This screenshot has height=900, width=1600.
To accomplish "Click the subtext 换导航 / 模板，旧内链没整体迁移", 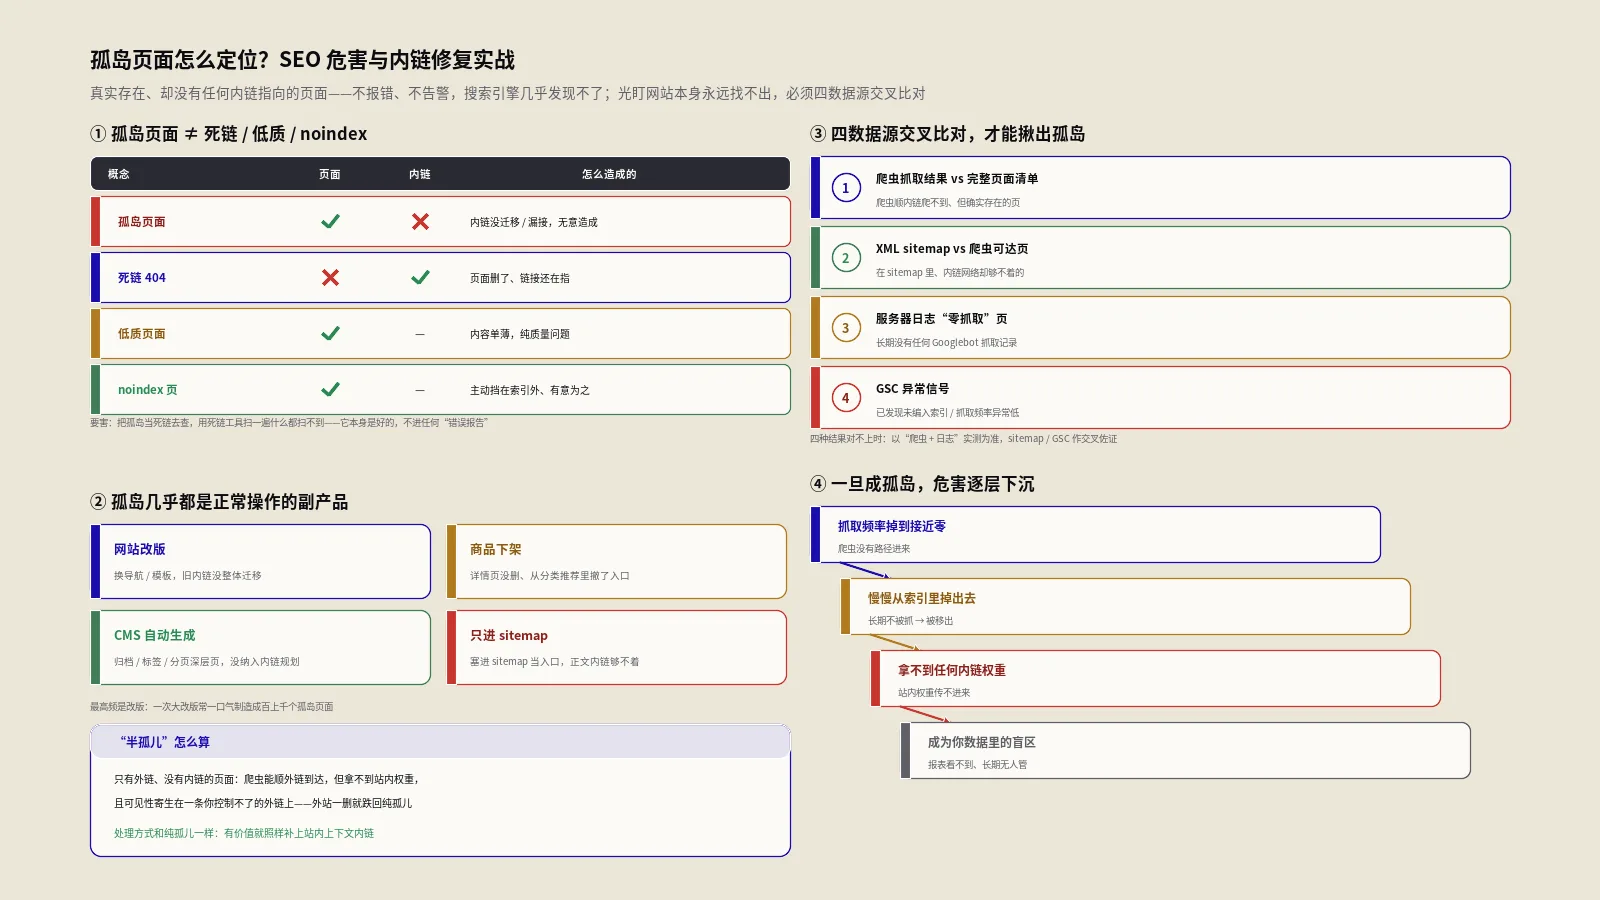I will click(188, 576).
